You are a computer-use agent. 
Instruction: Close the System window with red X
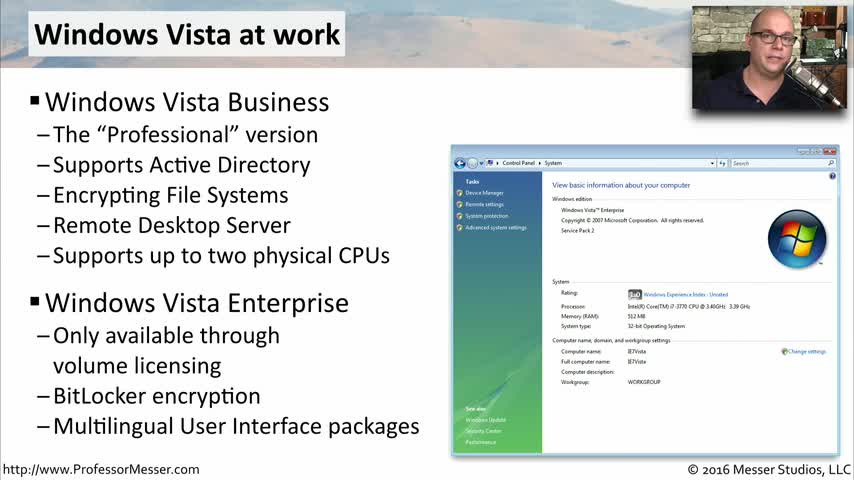point(829,151)
